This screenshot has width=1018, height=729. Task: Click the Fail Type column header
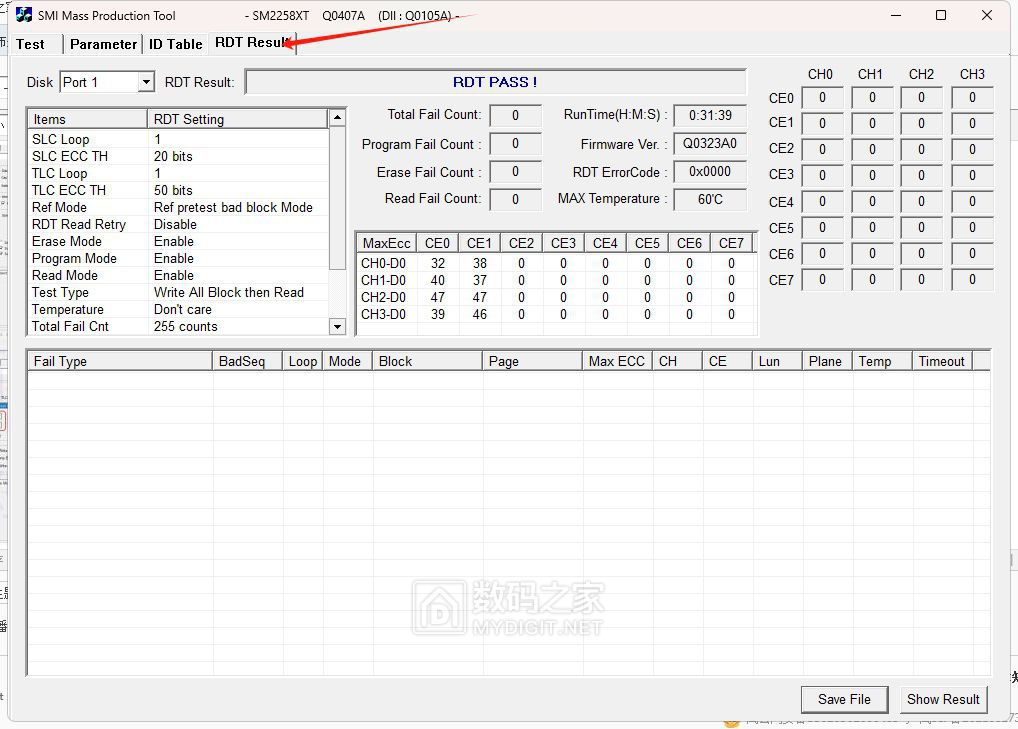click(120, 362)
